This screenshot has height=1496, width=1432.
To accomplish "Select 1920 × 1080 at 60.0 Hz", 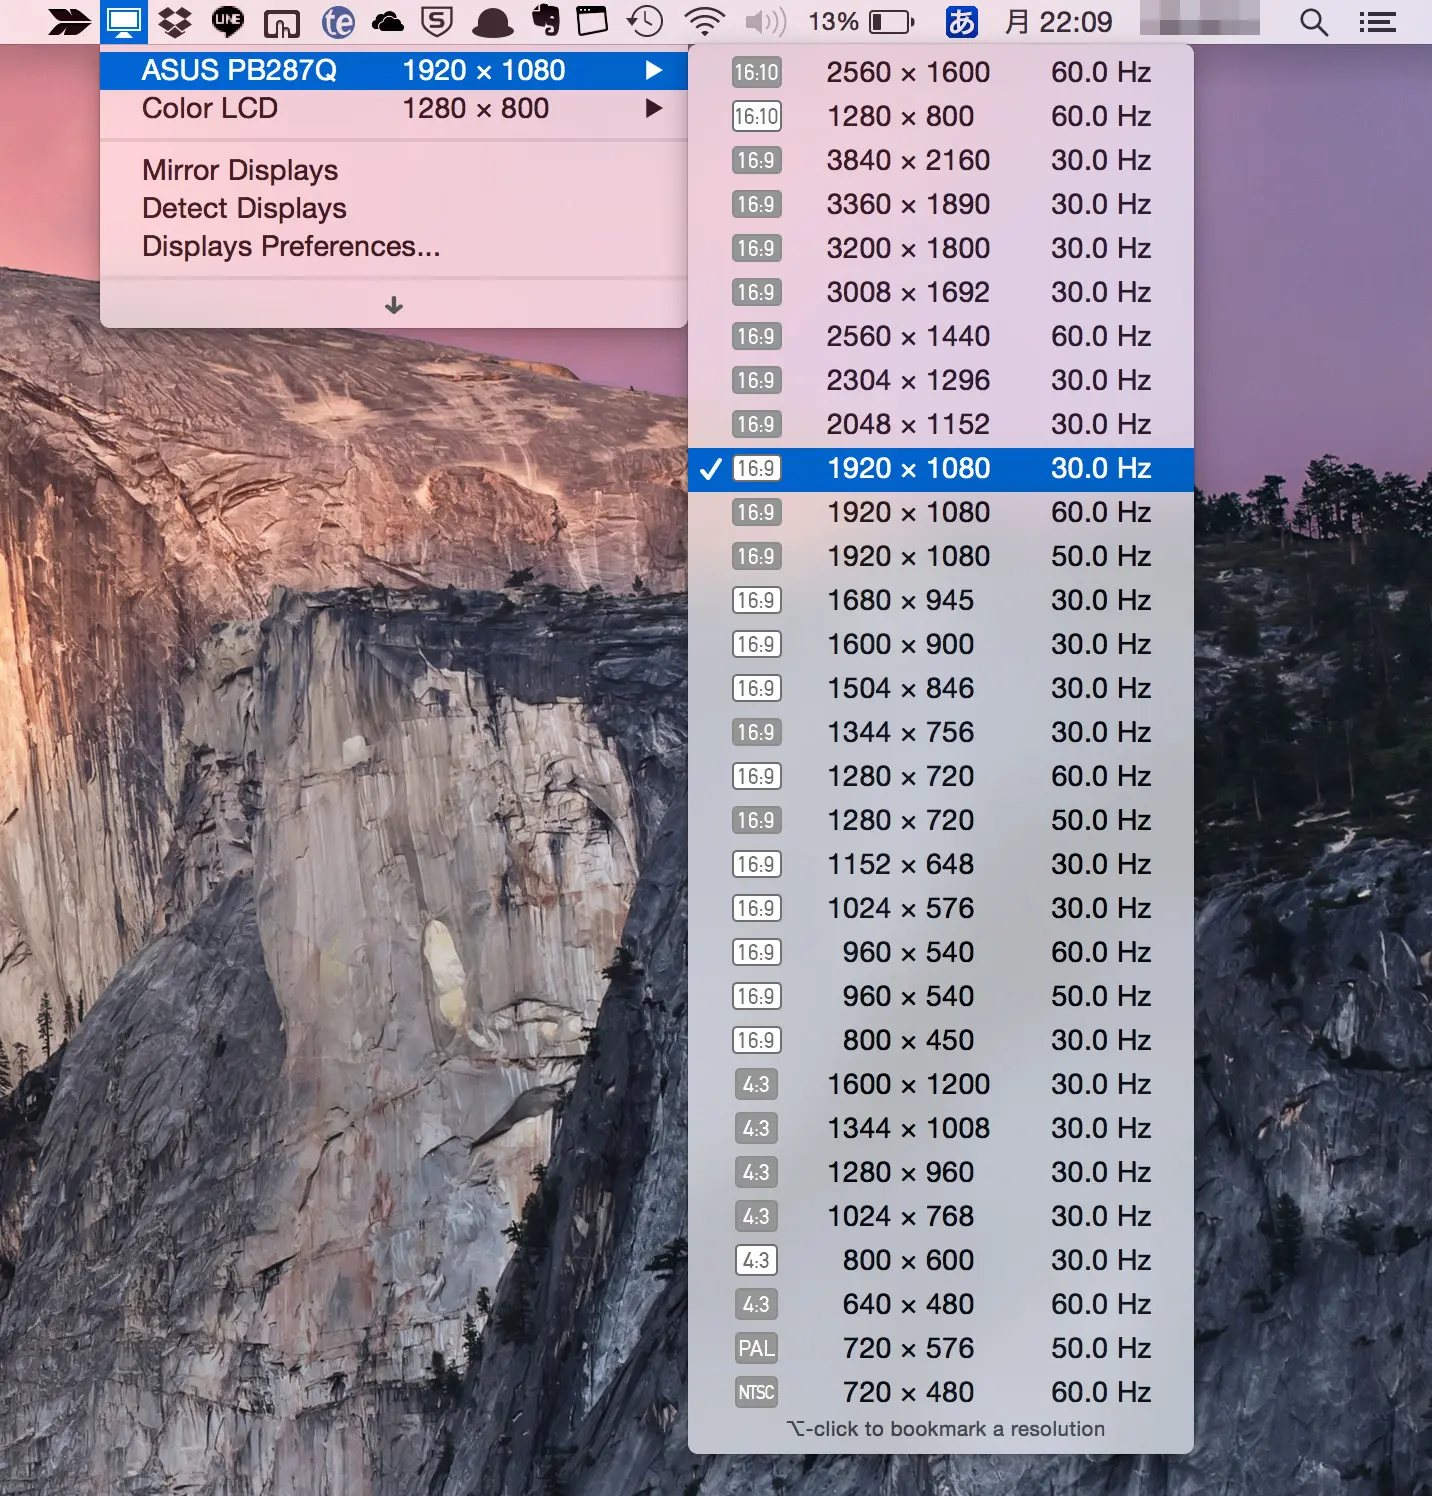I will 941,512.
